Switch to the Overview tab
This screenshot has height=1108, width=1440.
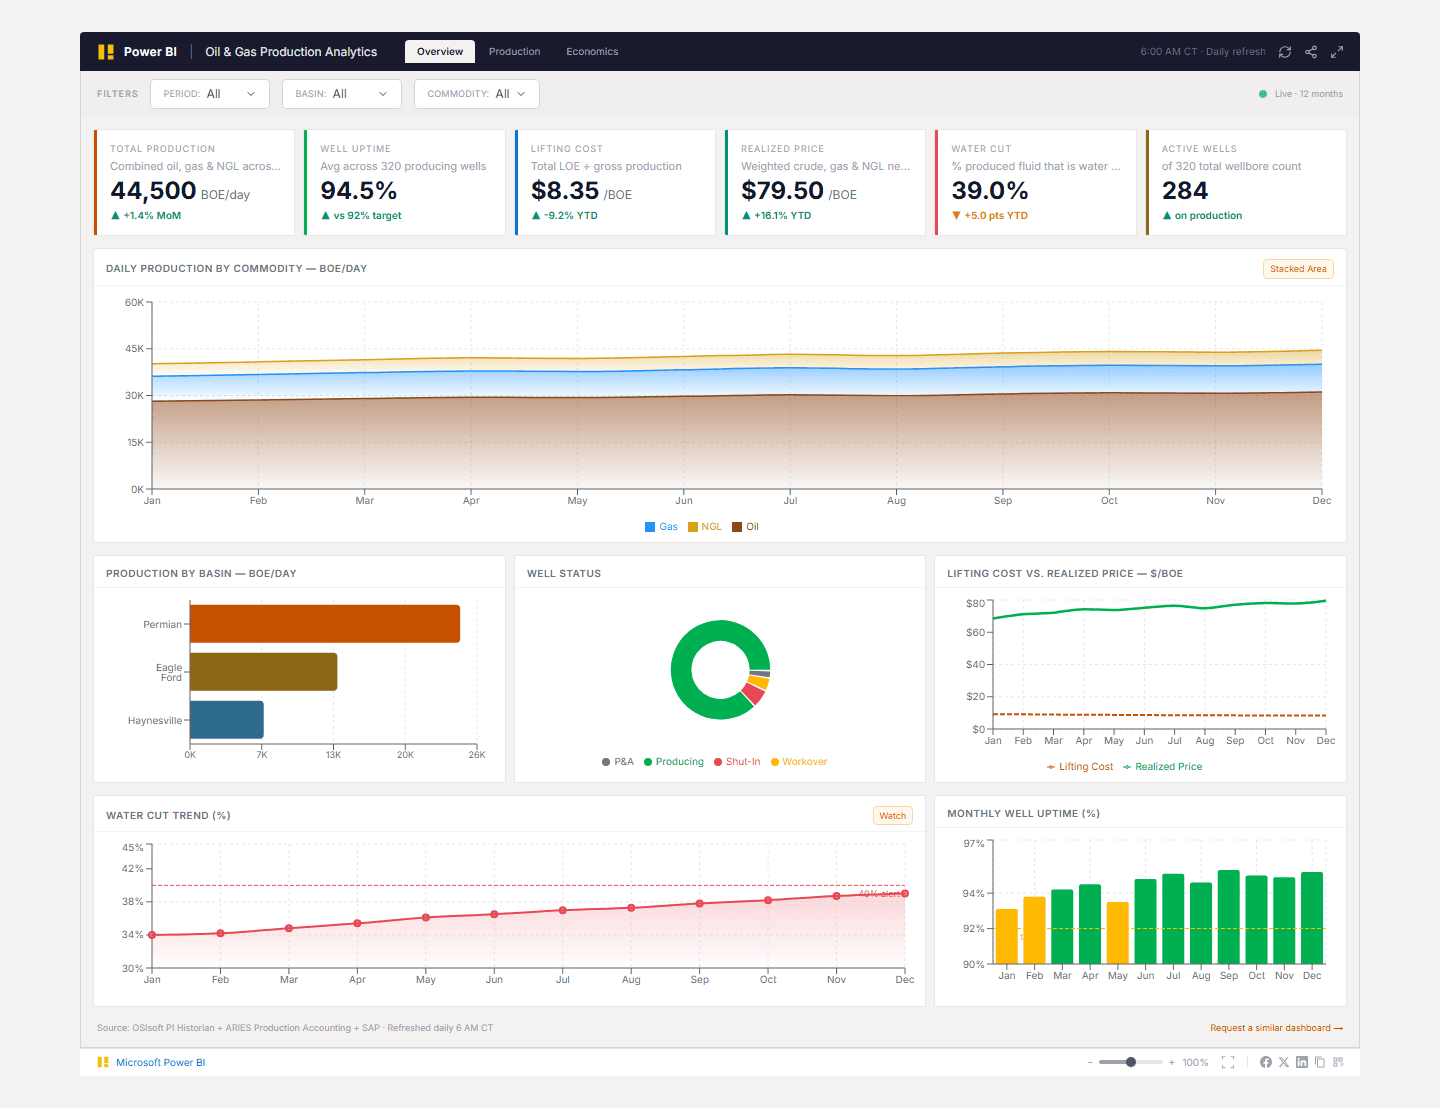pyautogui.click(x=440, y=52)
